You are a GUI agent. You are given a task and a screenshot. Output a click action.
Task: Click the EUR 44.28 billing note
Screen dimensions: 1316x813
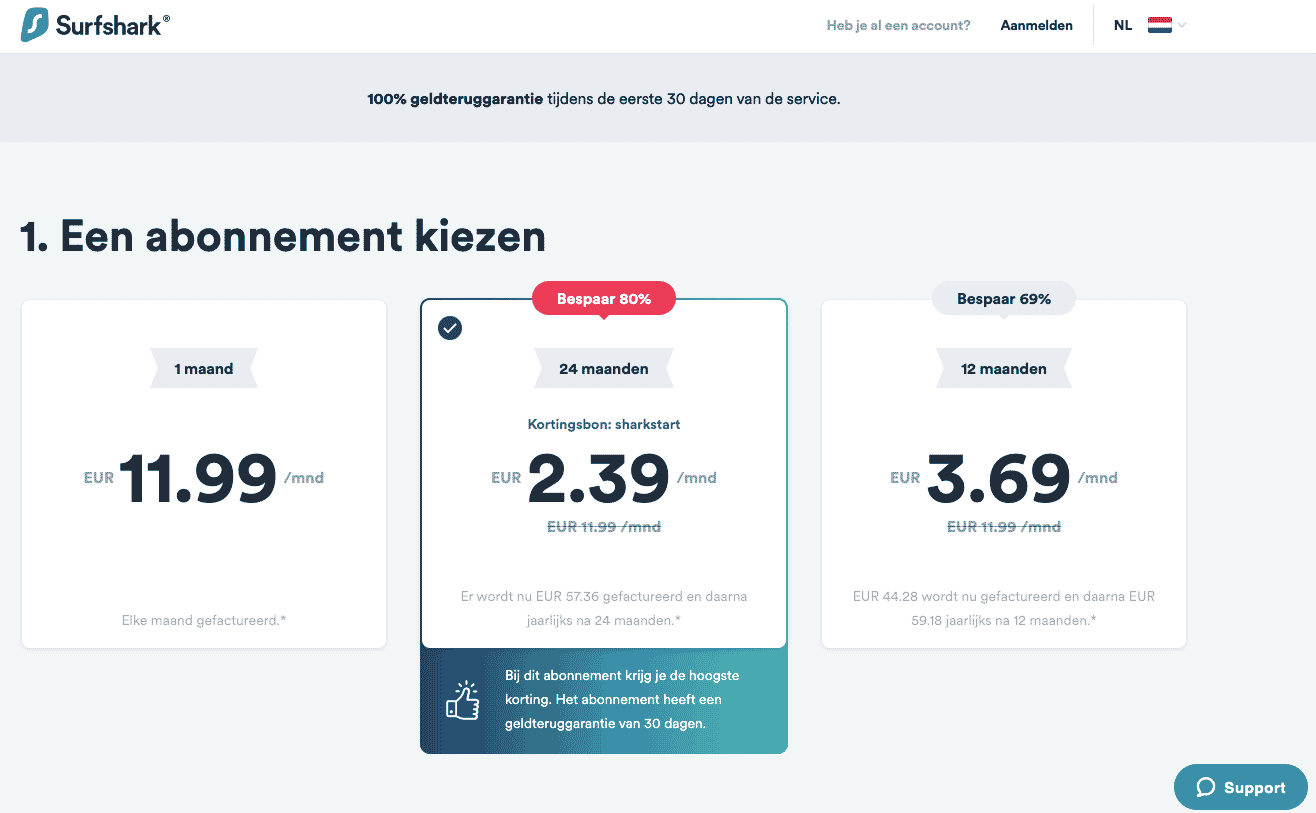coord(1004,608)
